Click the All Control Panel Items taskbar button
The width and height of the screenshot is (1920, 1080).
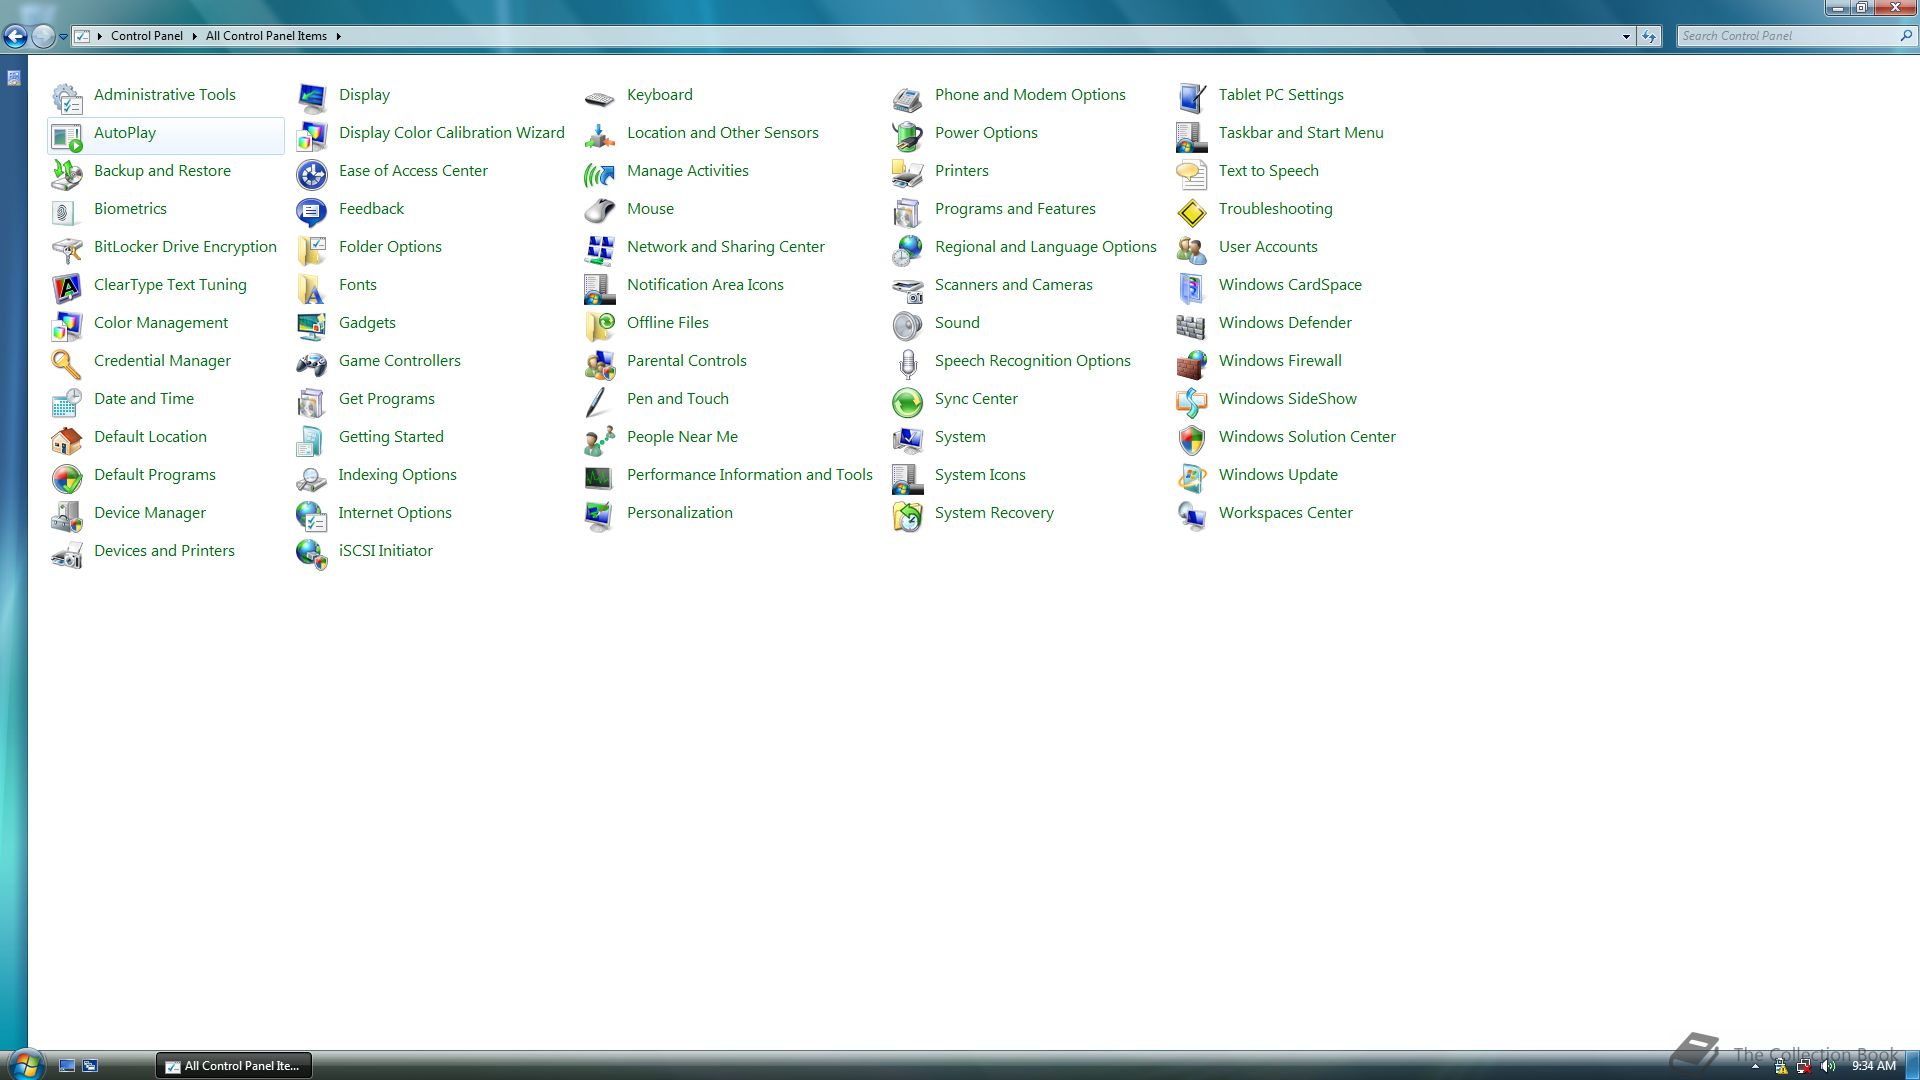tap(234, 1066)
